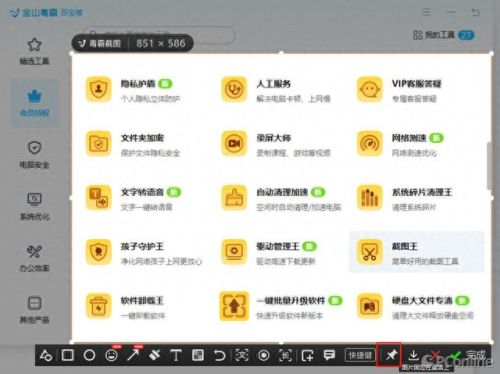Open 电脑安全 sidebar category
The width and height of the screenshot is (500, 374).
(x=34, y=155)
